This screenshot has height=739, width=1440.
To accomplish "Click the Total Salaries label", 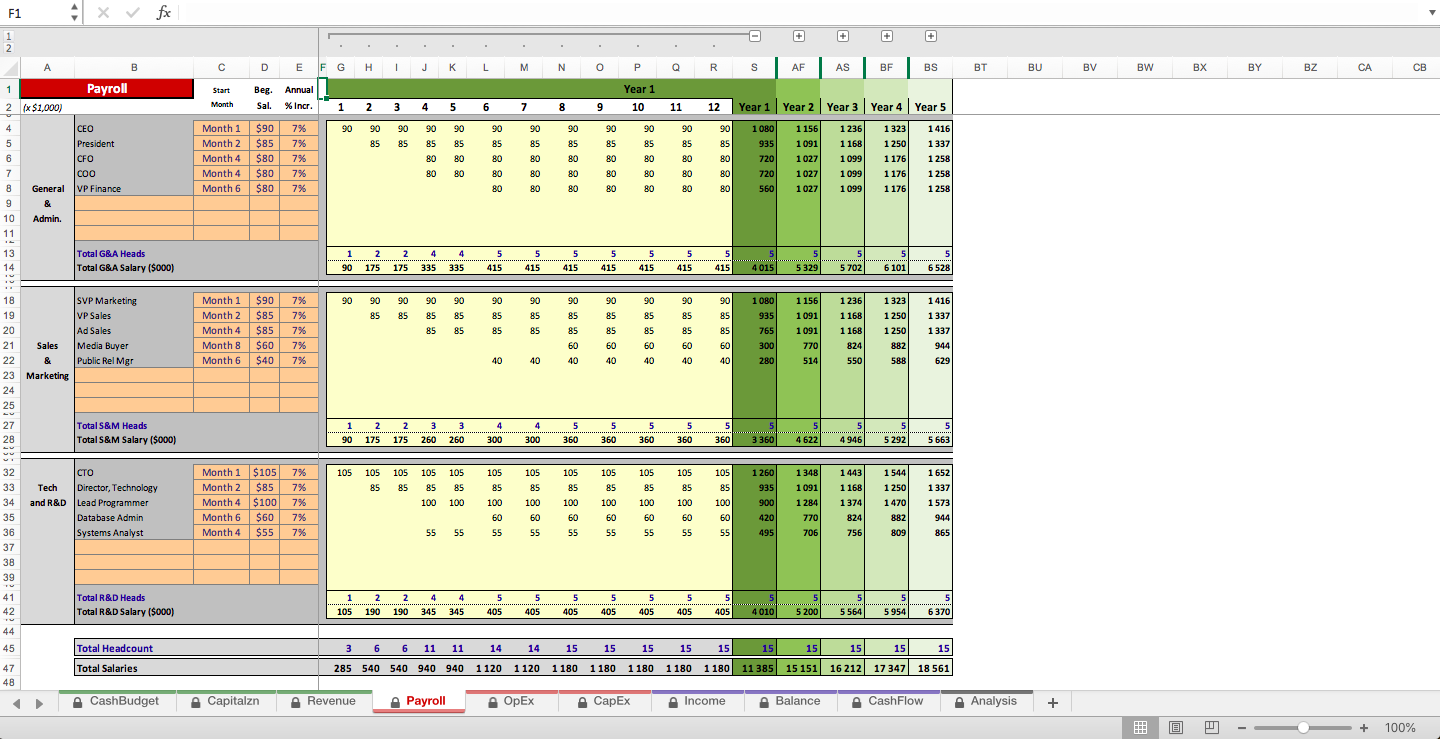I will [x=107, y=668].
